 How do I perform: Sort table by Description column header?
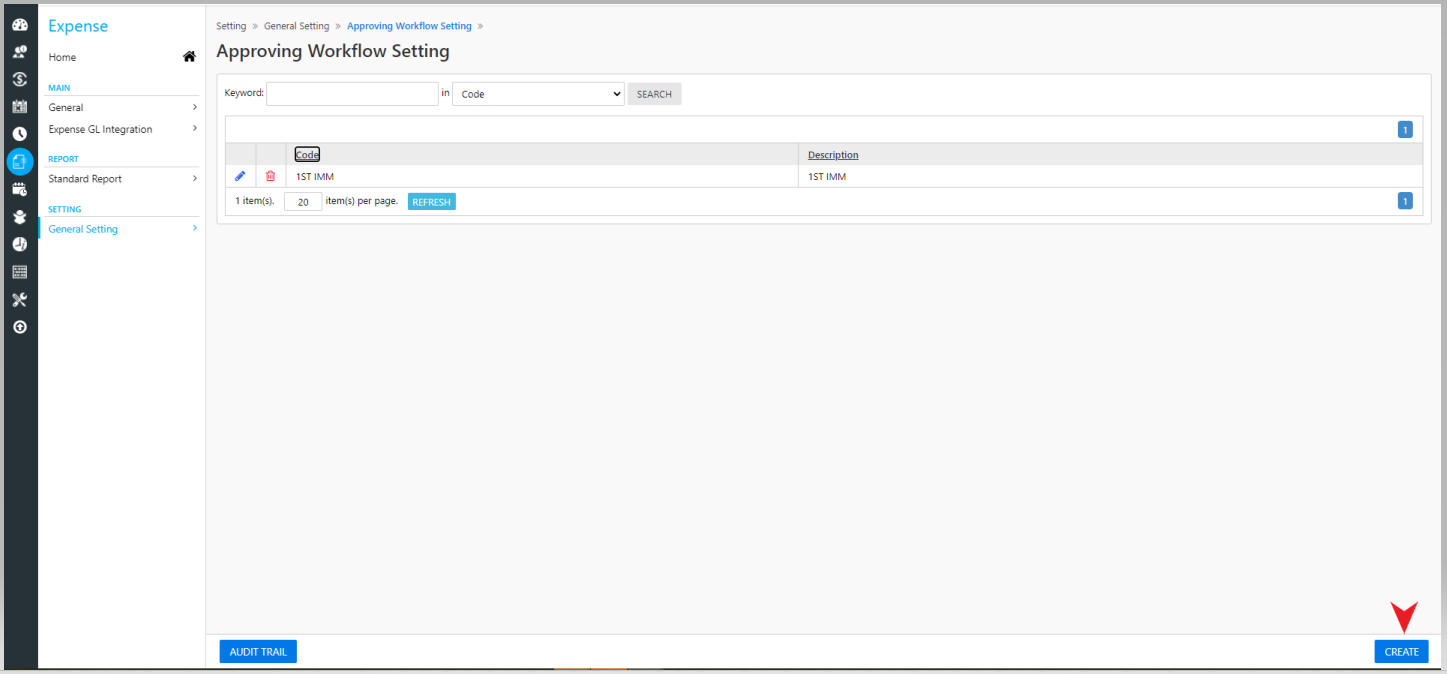833,155
